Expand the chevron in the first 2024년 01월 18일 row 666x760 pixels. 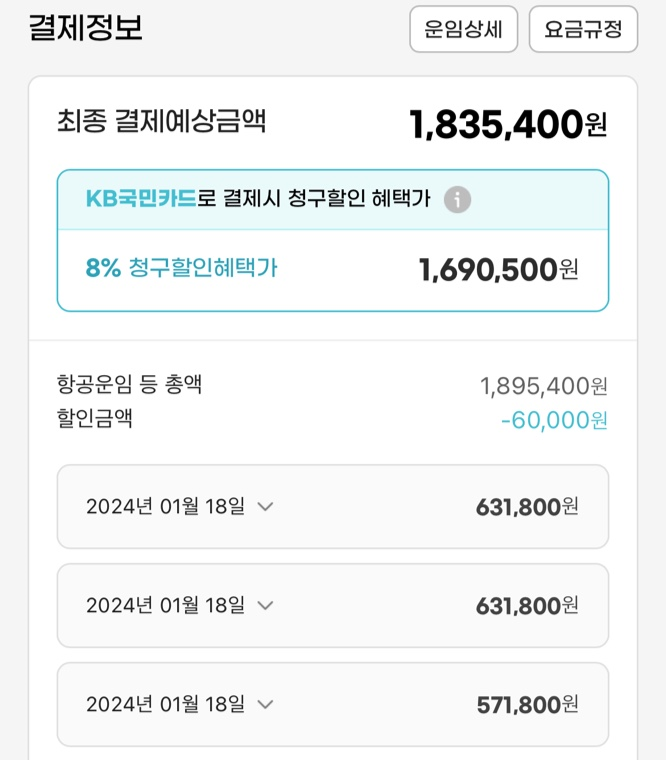tap(265, 507)
